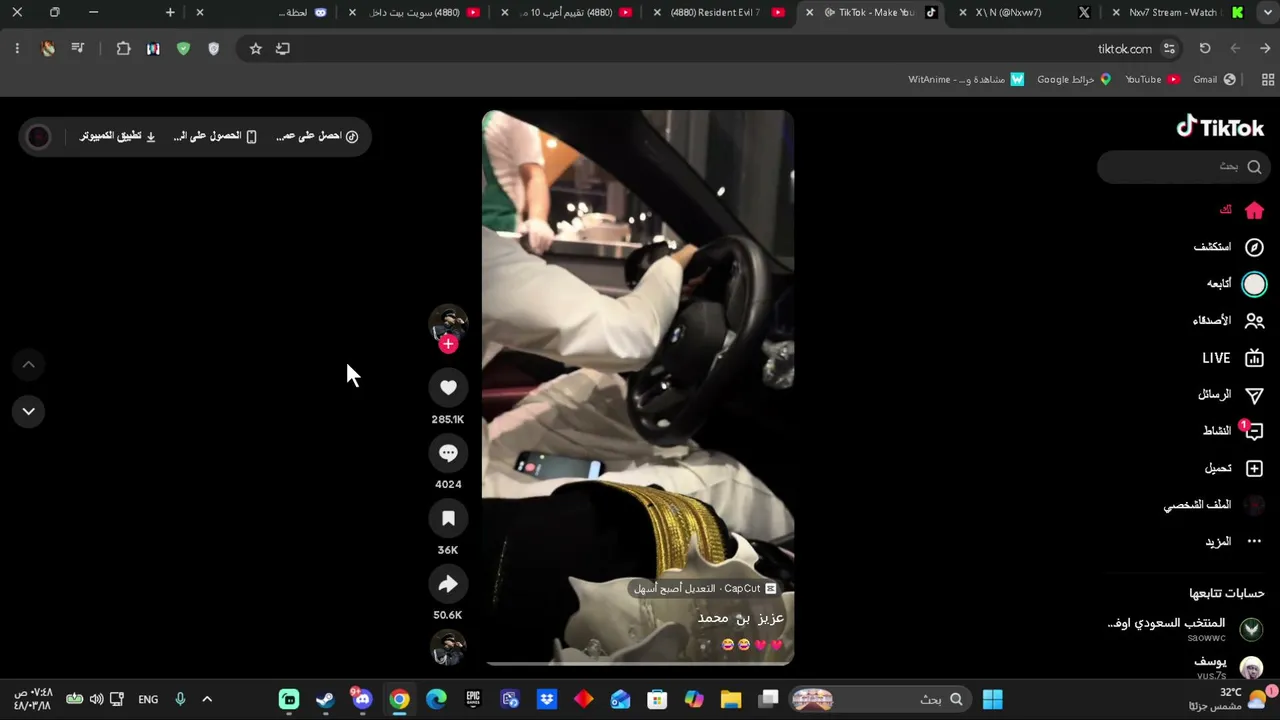Switch to the Nxv7 Stream - Watch tab
Screen dimensions: 1280x720
1180,13
